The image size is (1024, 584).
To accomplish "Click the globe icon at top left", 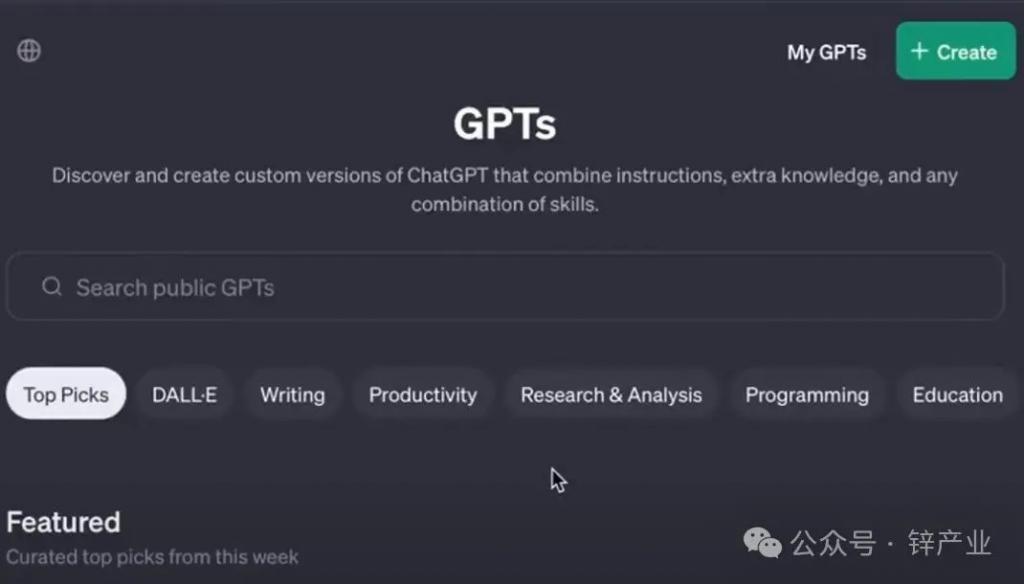I will click(x=29, y=50).
